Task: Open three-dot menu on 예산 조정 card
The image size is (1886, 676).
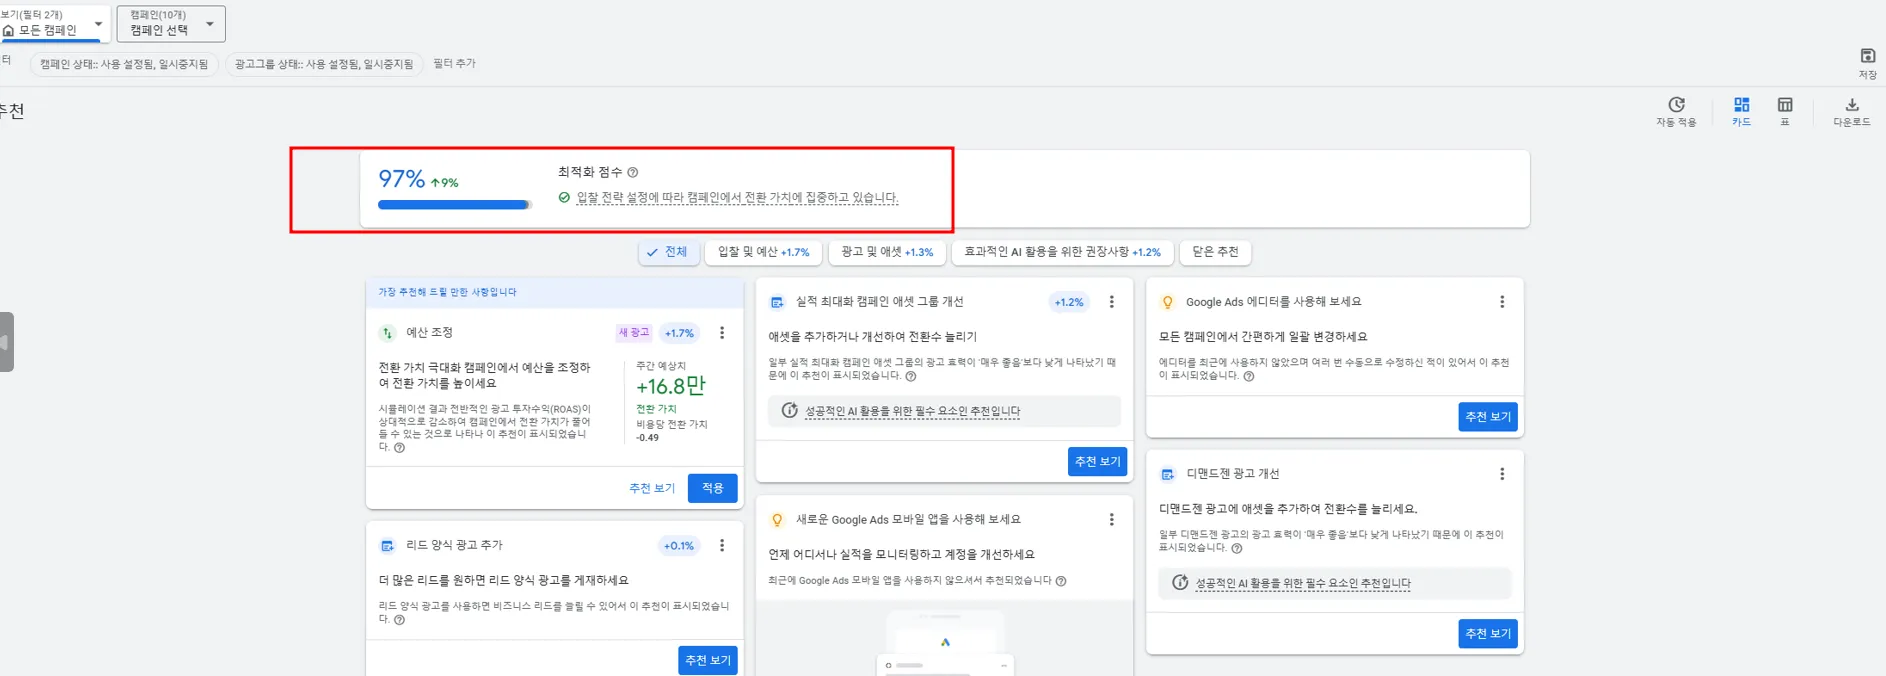Action: [722, 333]
